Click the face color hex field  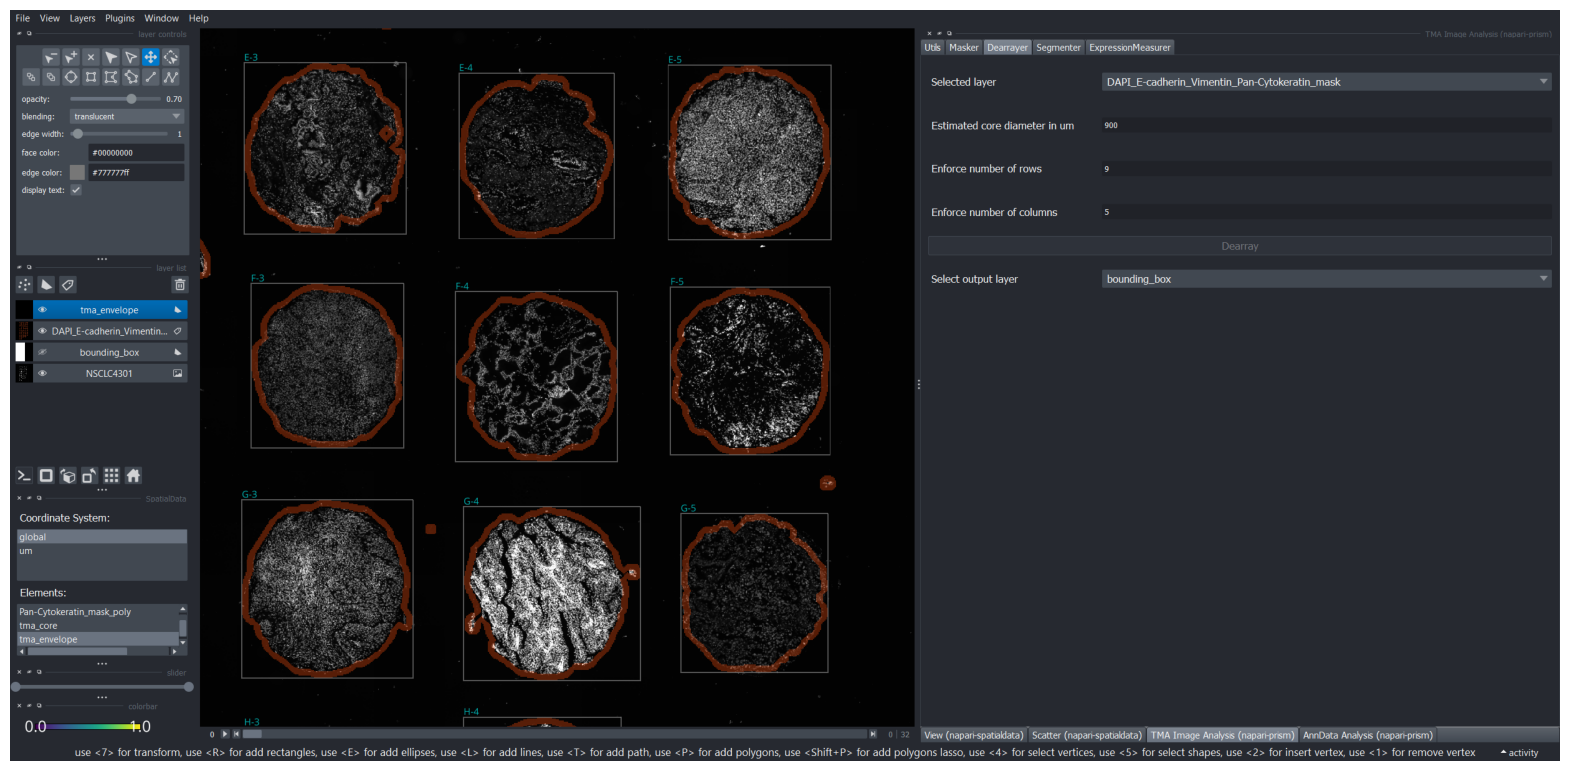click(x=136, y=153)
